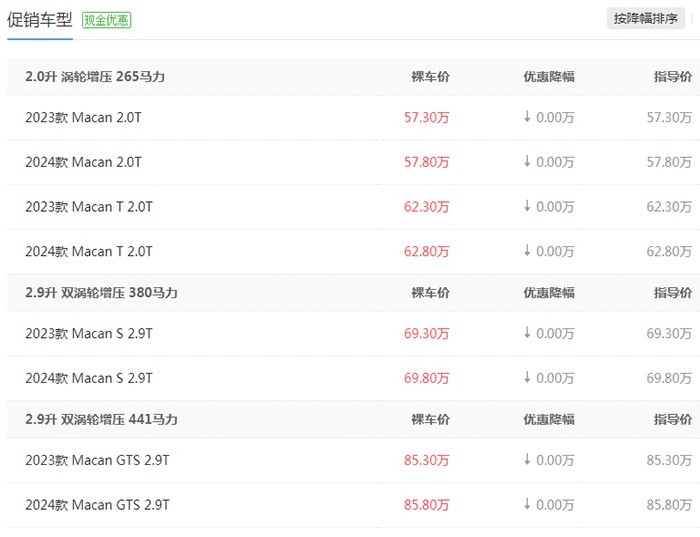This screenshot has height=537, width=700.
Task: Click the gray 62.80万 guide price
Action: (669, 251)
